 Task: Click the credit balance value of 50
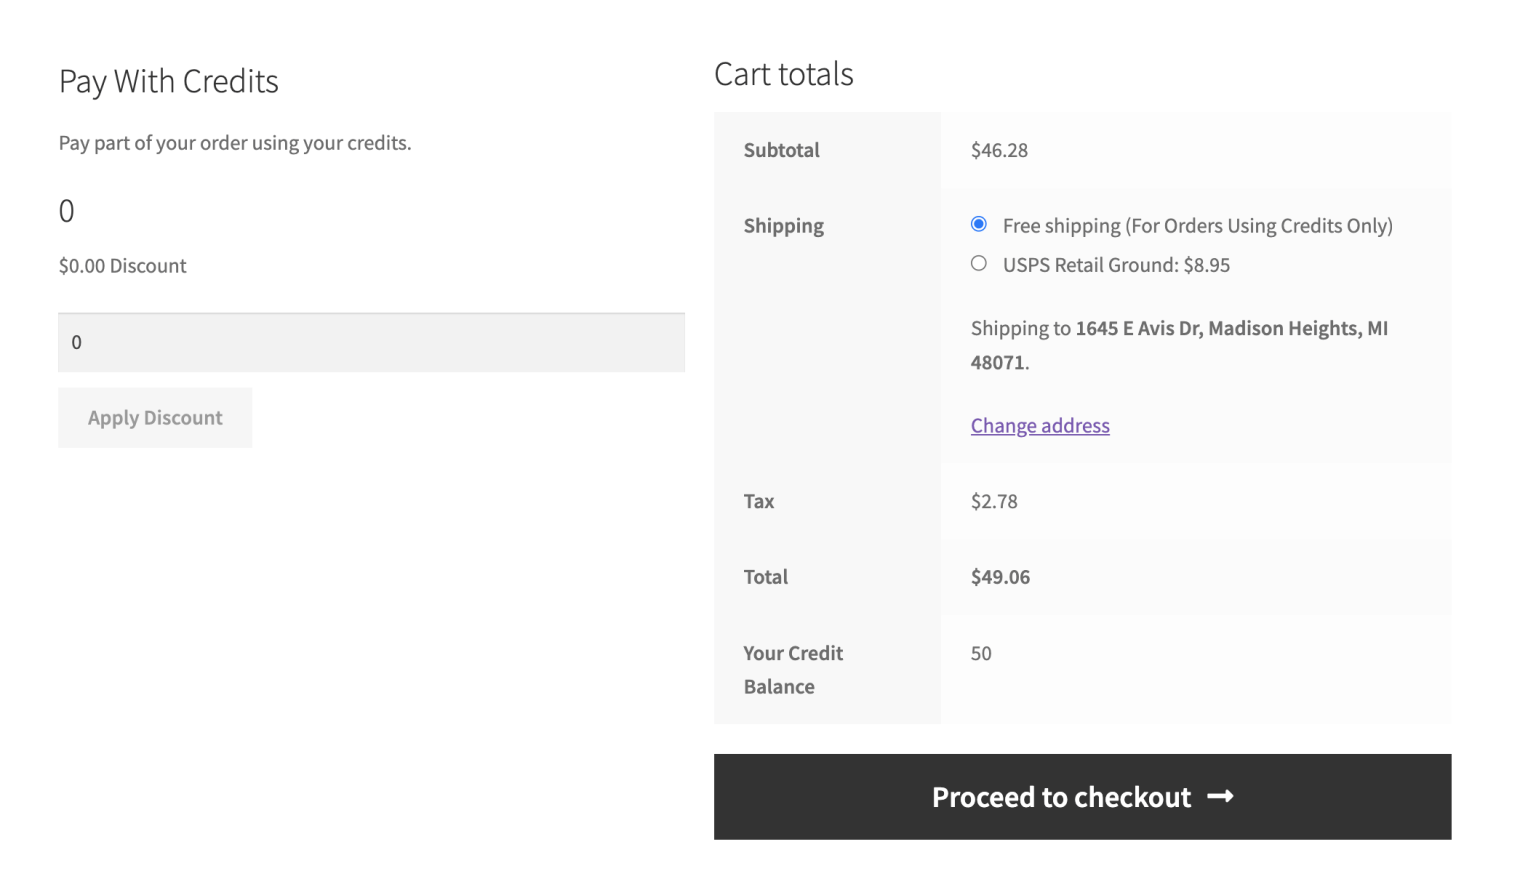coord(981,653)
